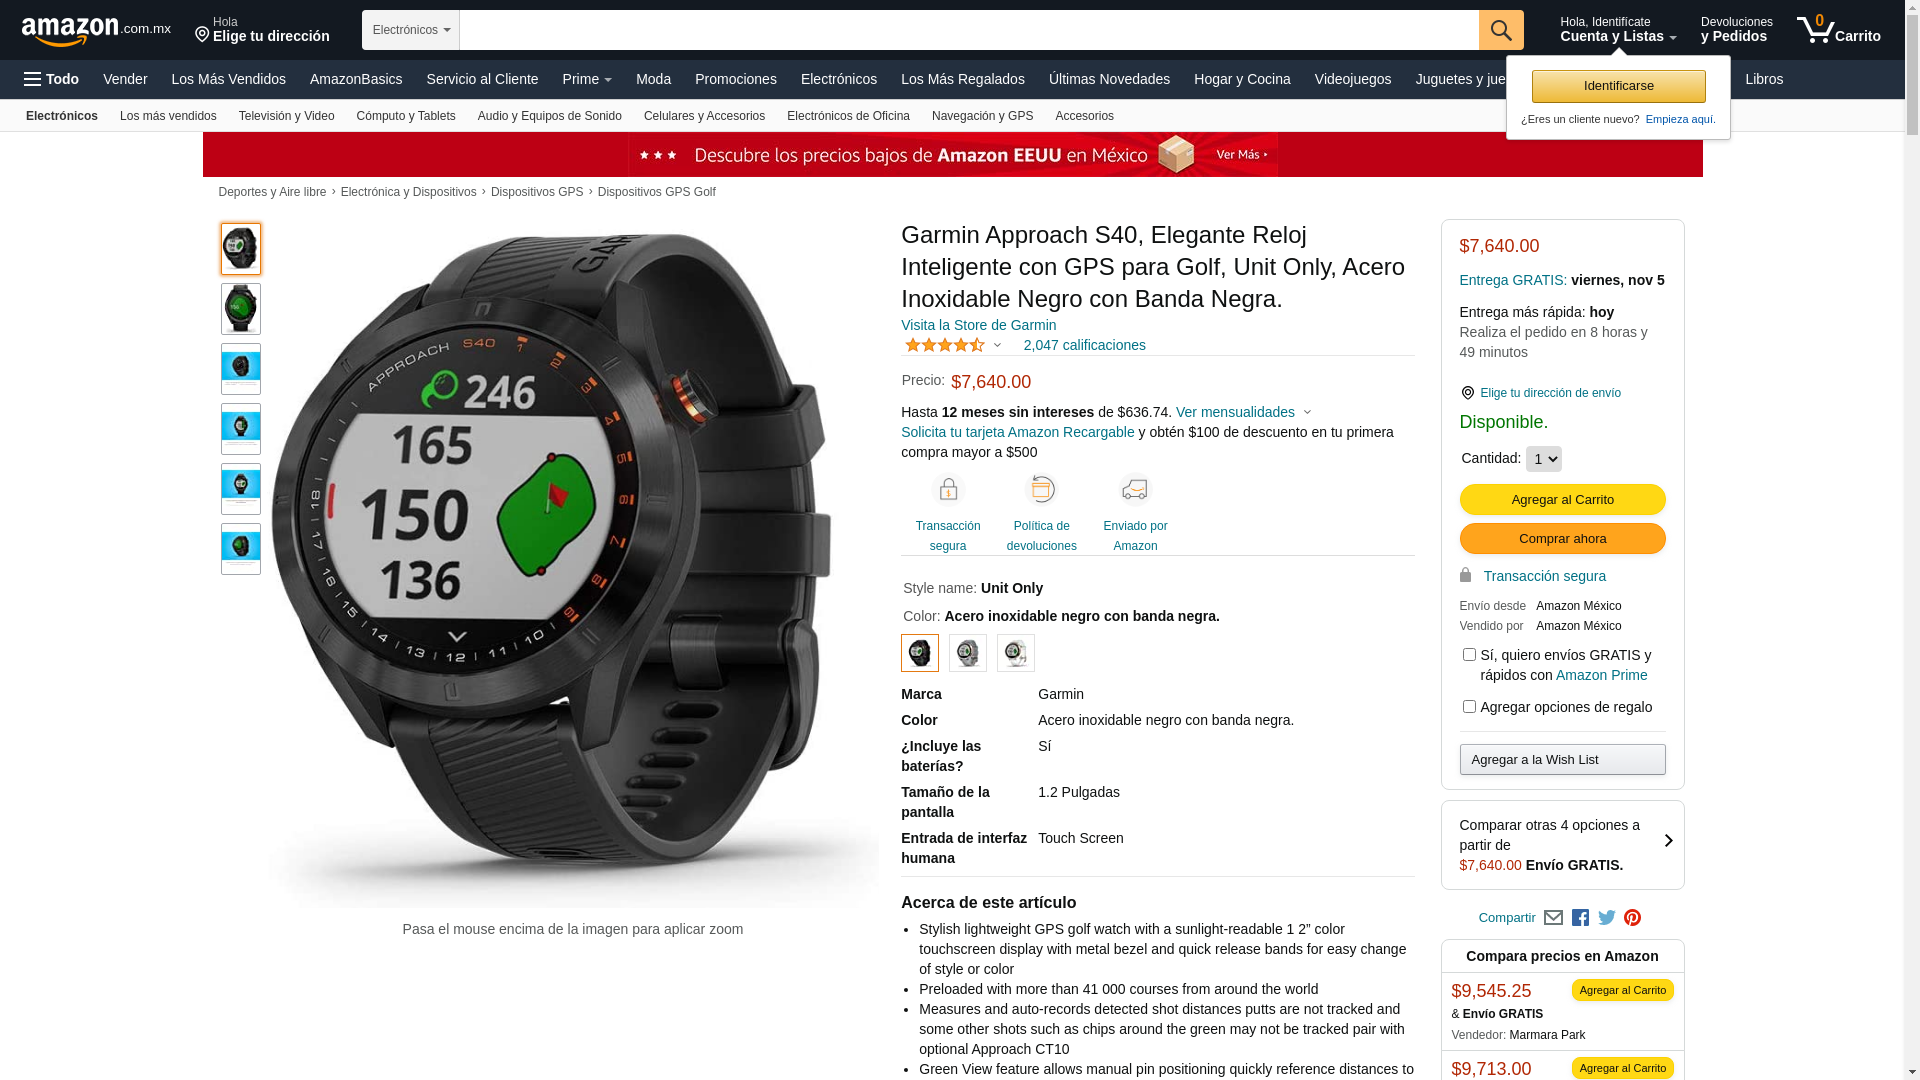This screenshot has height=1080, width=1920.
Task: Expand the Ver mensualidades option
Action: click(1243, 412)
